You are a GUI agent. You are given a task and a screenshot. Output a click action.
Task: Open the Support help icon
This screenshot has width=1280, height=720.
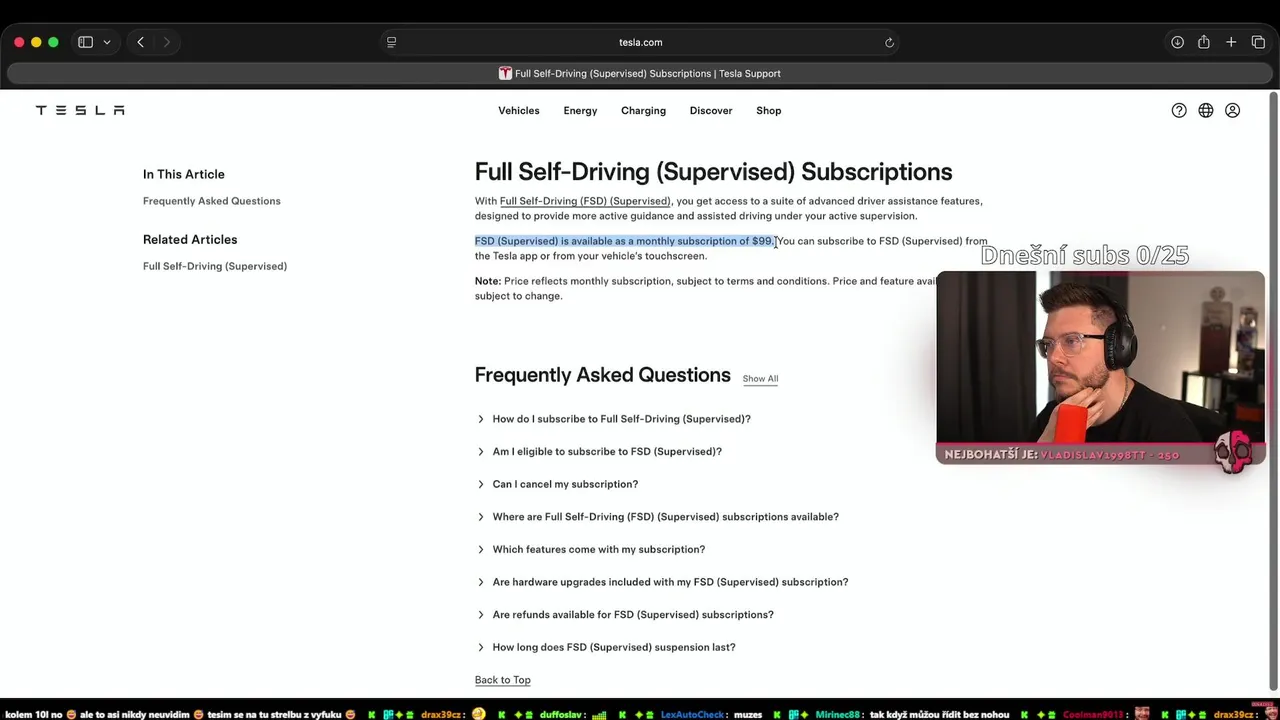[x=1179, y=111]
